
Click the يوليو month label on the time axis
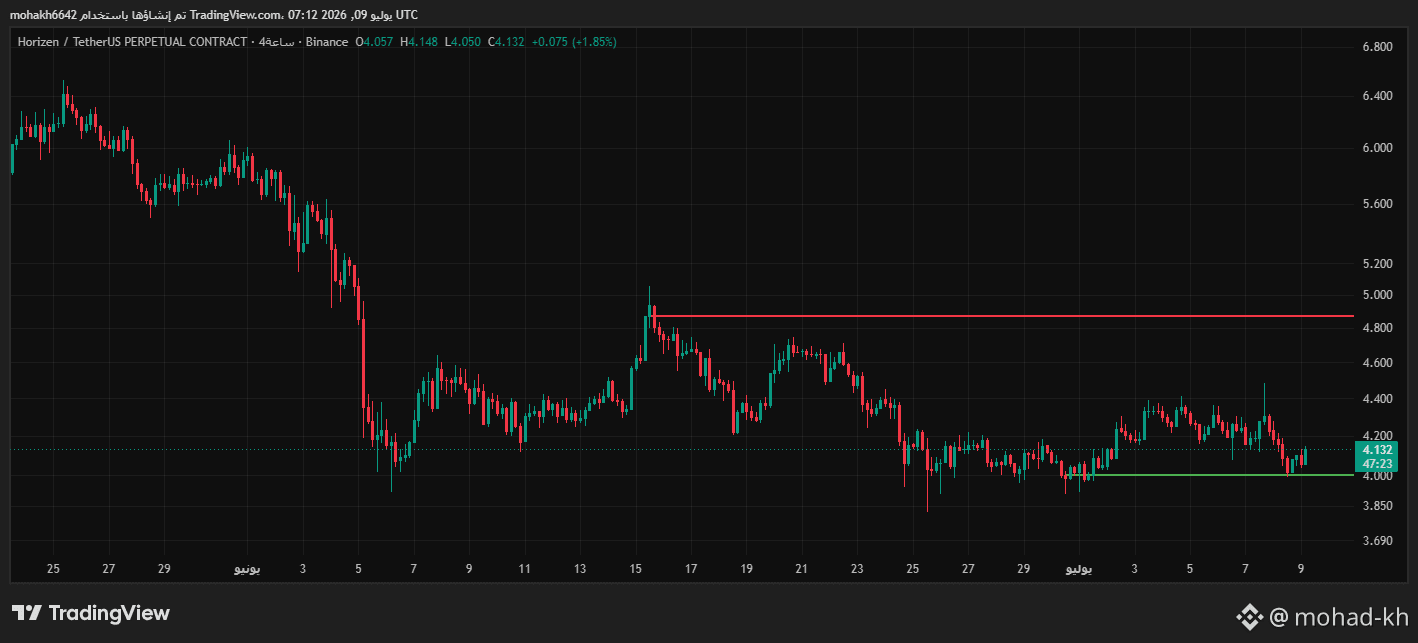[x=1079, y=569]
